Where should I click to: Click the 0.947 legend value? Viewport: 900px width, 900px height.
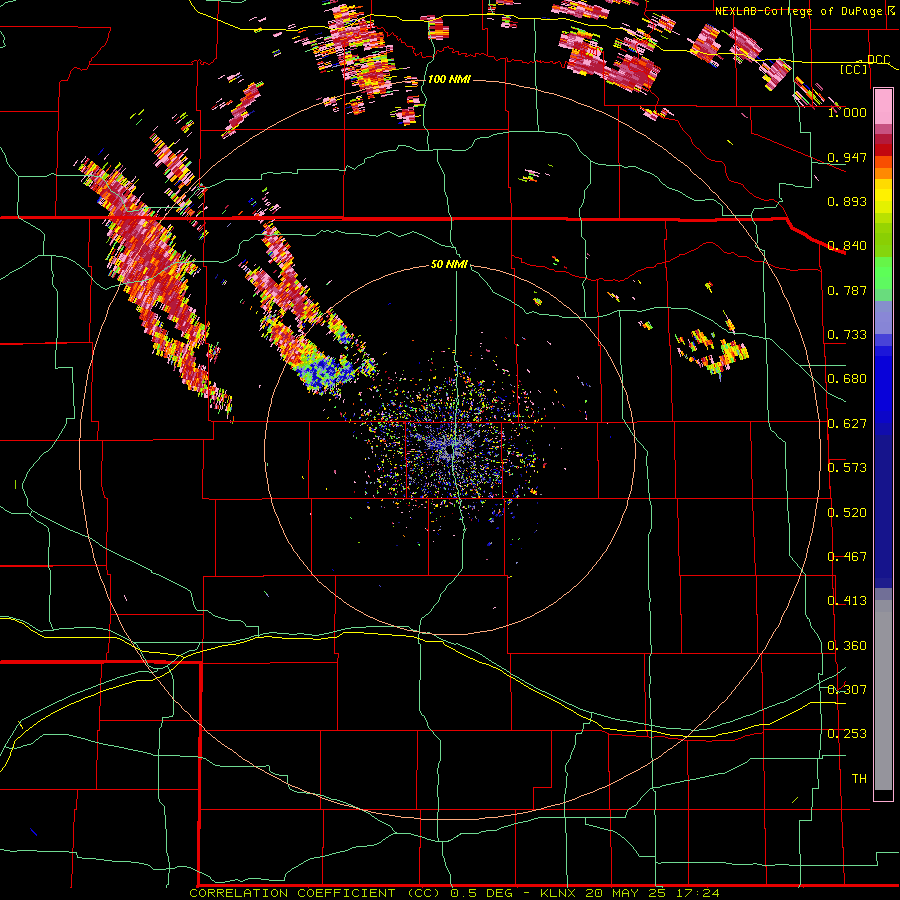click(x=847, y=157)
